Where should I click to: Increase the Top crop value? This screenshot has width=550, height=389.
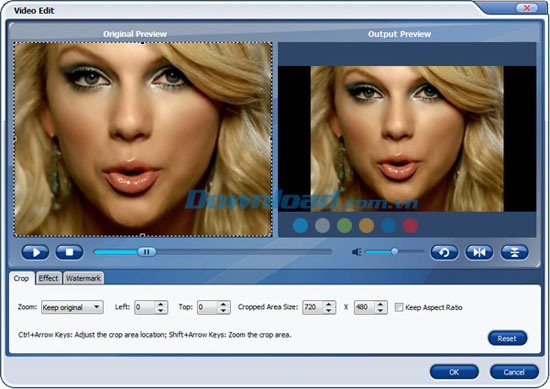(x=223, y=304)
